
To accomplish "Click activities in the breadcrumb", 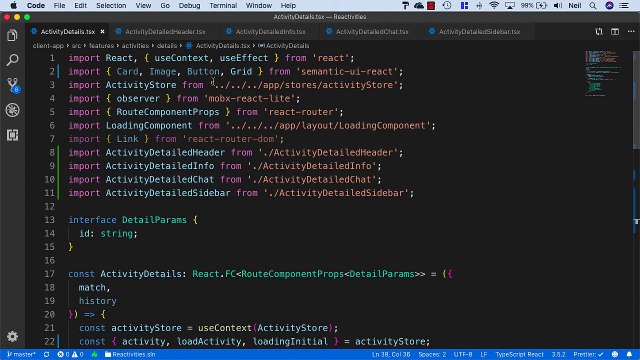I will (x=135, y=46).
